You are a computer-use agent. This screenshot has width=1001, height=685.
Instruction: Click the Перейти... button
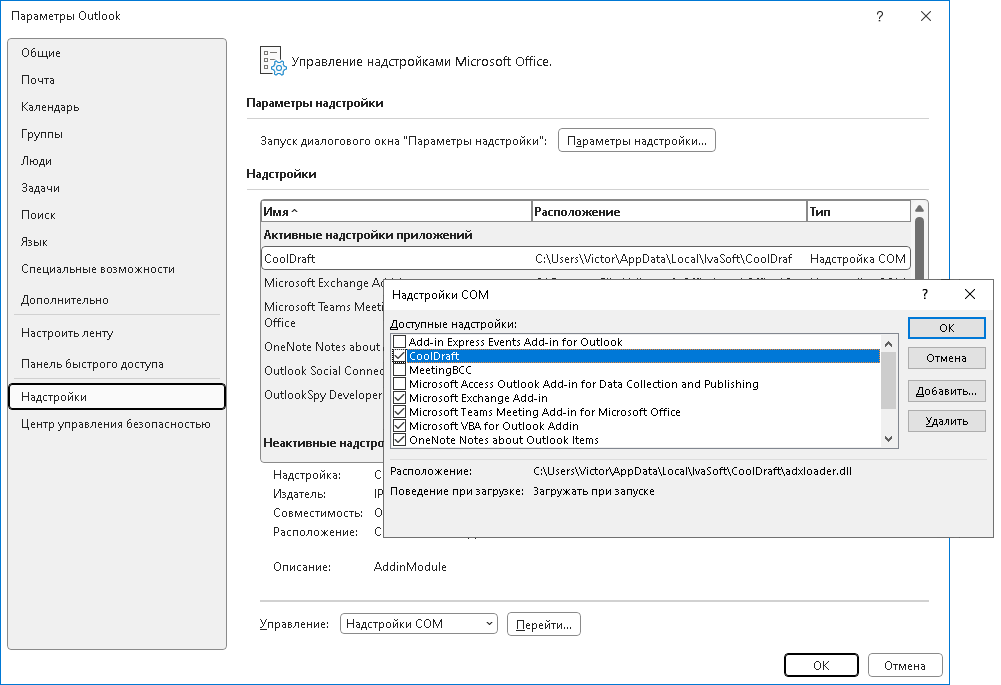tap(544, 624)
